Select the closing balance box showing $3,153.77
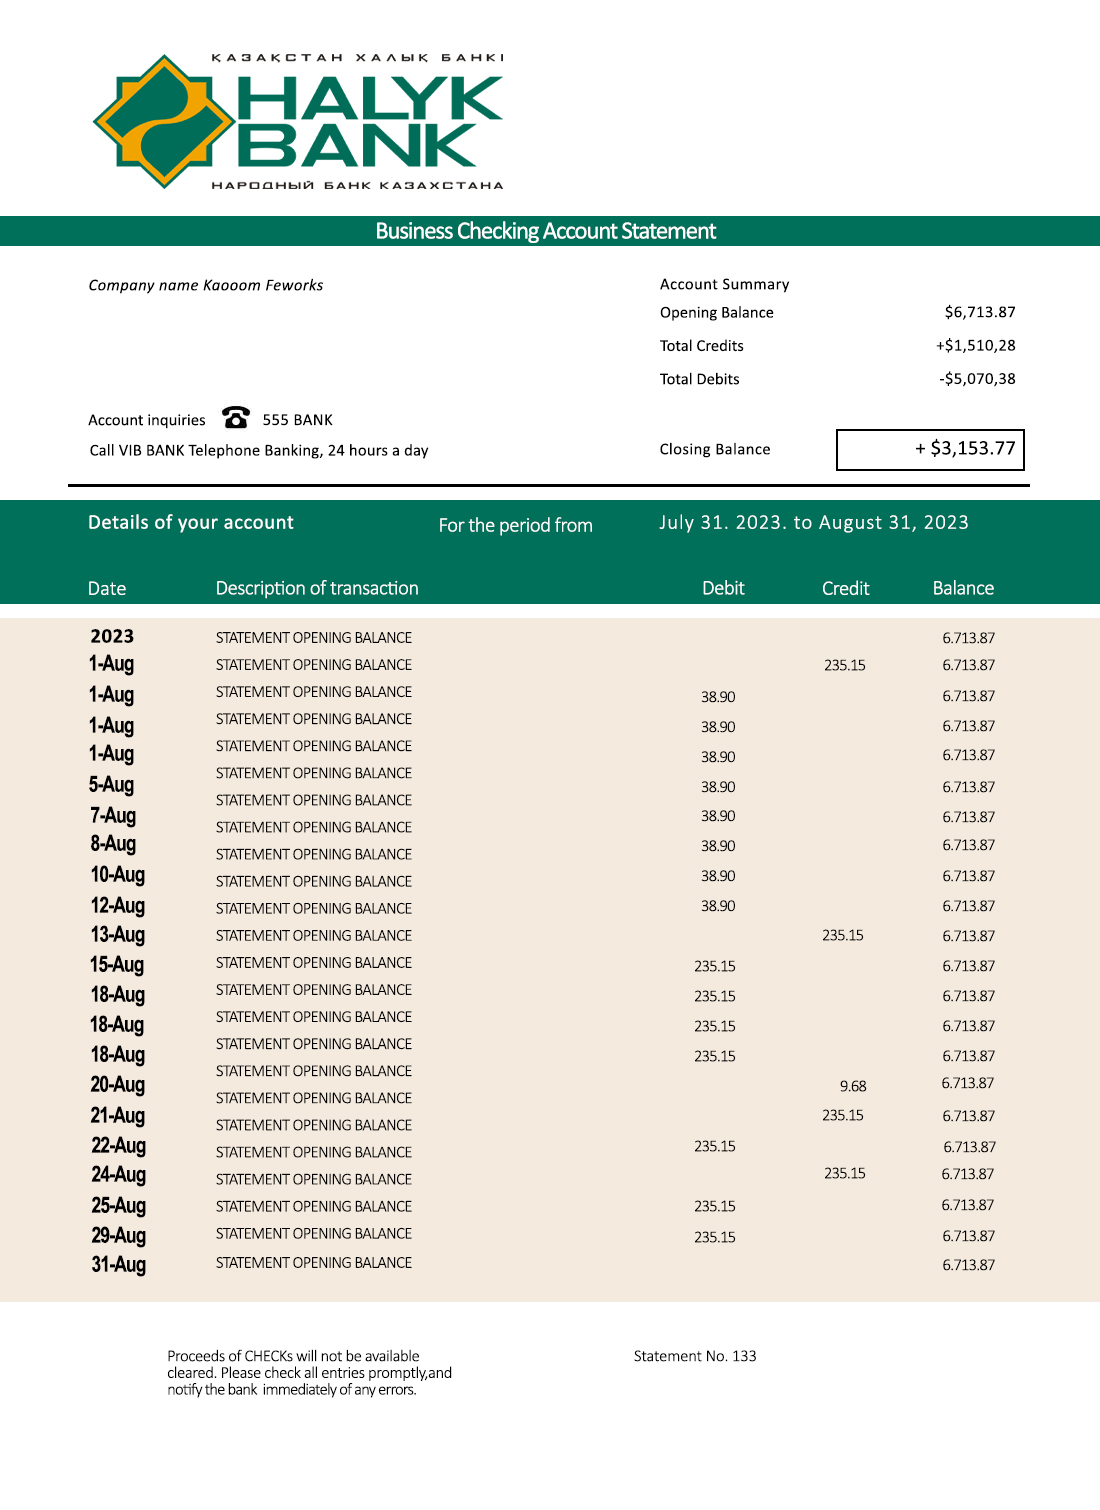 pos(930,449)
